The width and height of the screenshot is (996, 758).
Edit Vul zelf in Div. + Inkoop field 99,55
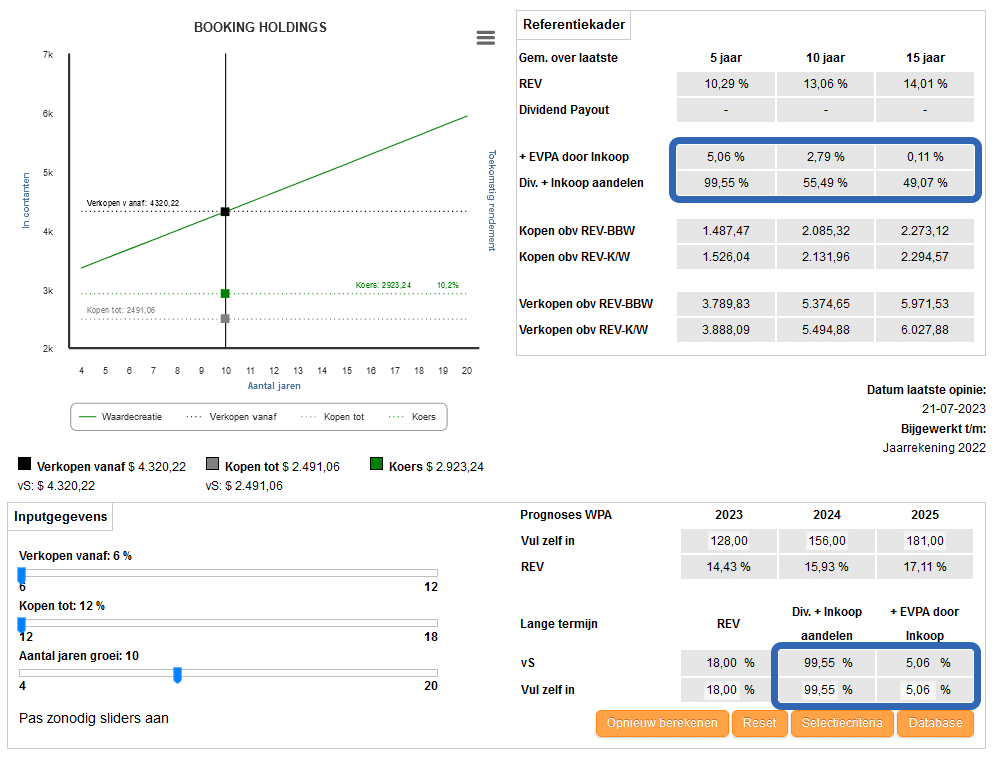pos(819,689)
